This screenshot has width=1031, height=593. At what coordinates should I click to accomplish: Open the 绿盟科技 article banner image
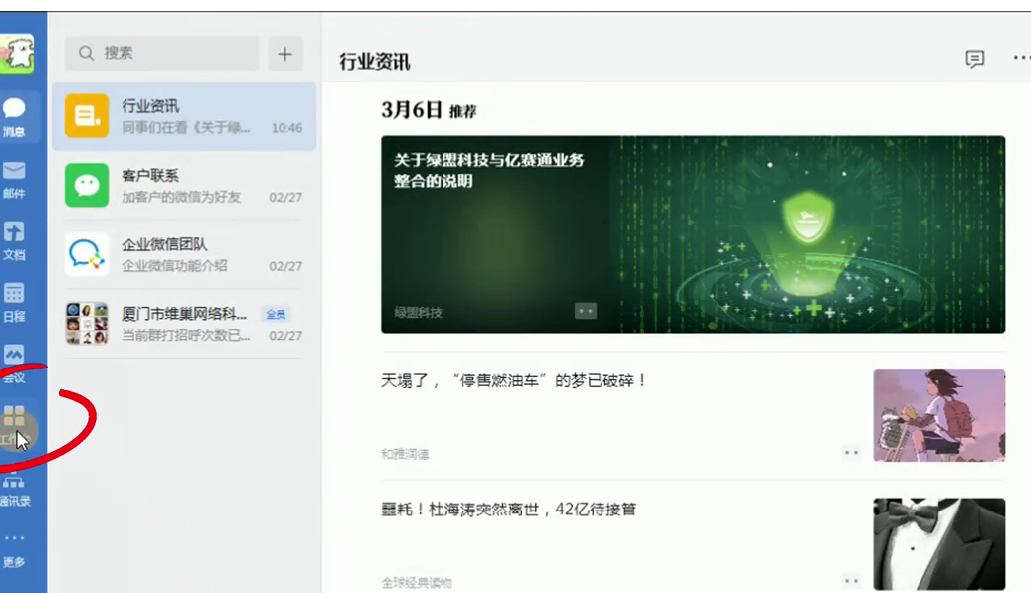[x=692, y=234]
